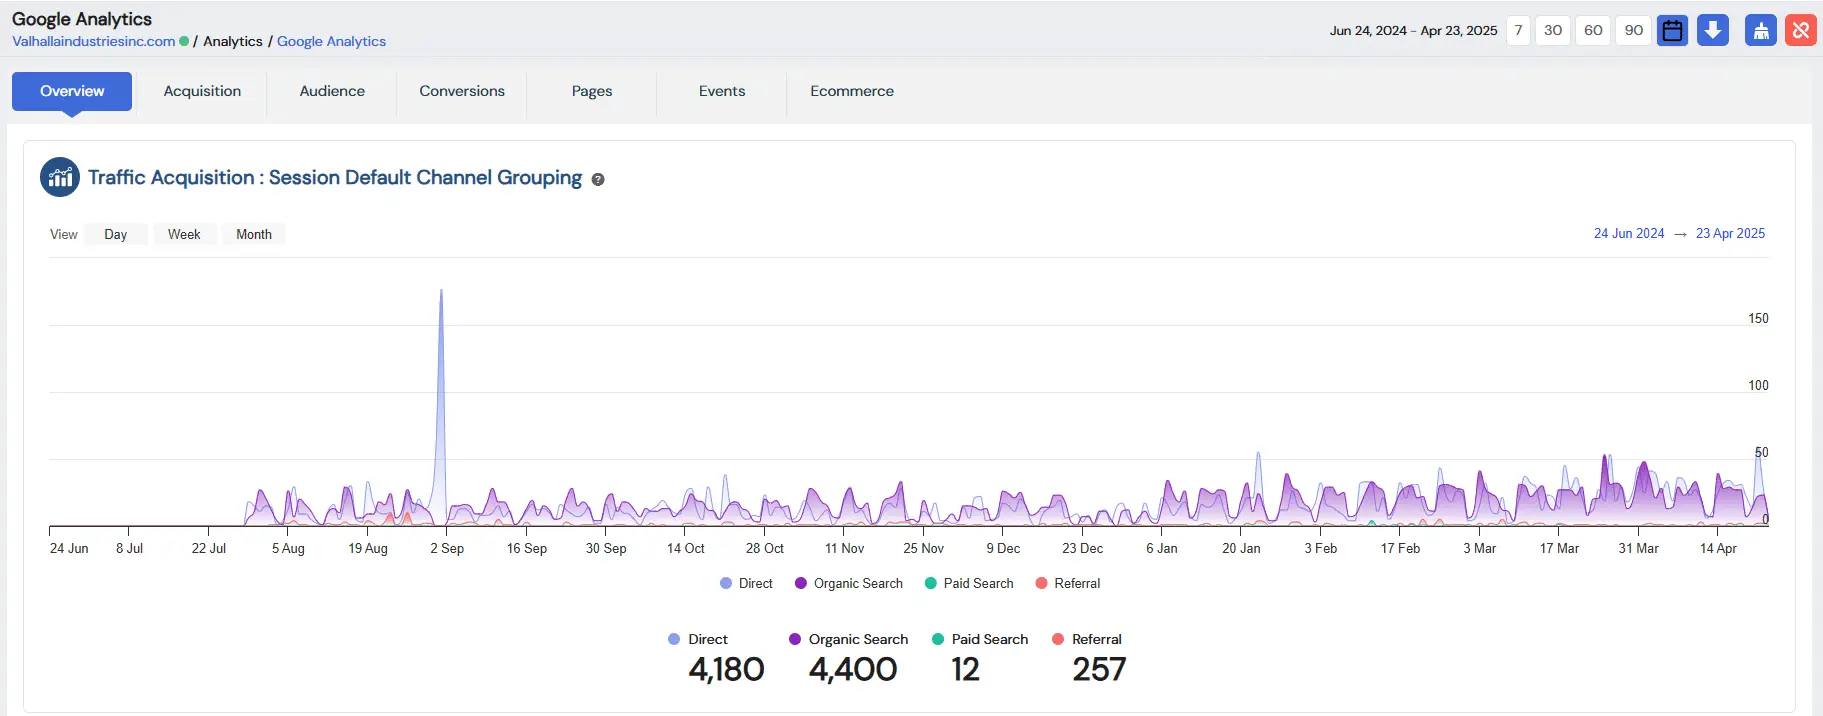The image size is (1823, 716).
Task: Open the Valhallaindustriesinc.com breadcrumb link
Action: tap(94, 41)
